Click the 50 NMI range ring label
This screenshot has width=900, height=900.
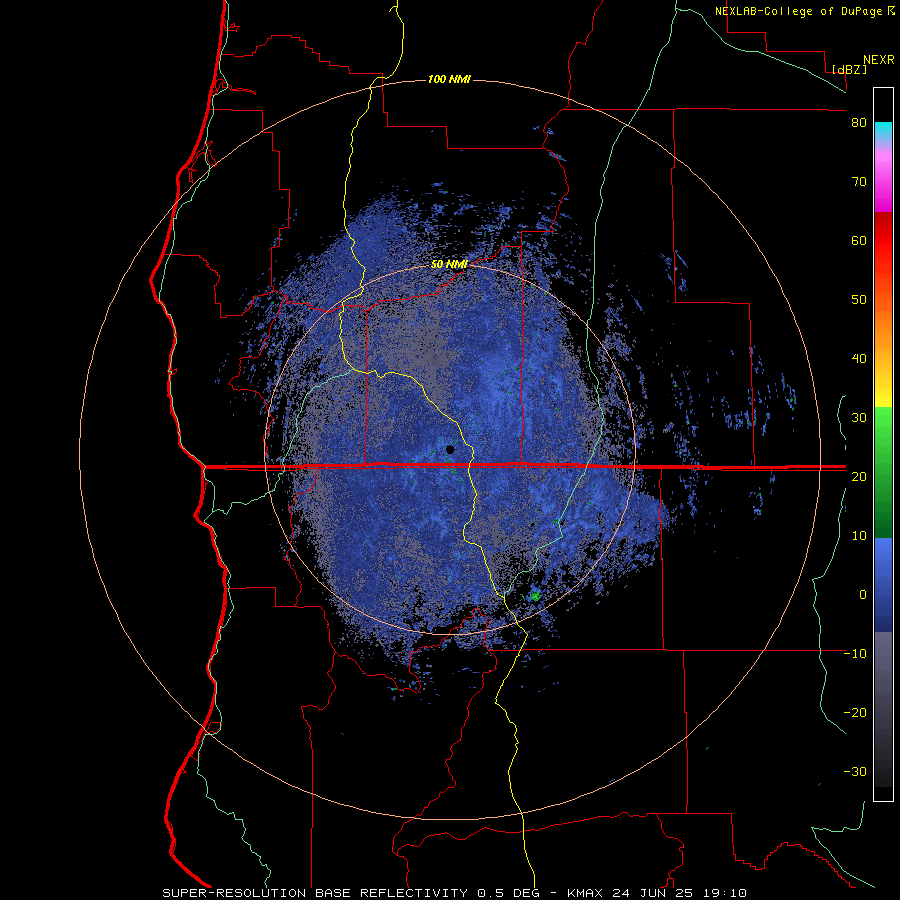coord(449,264)
